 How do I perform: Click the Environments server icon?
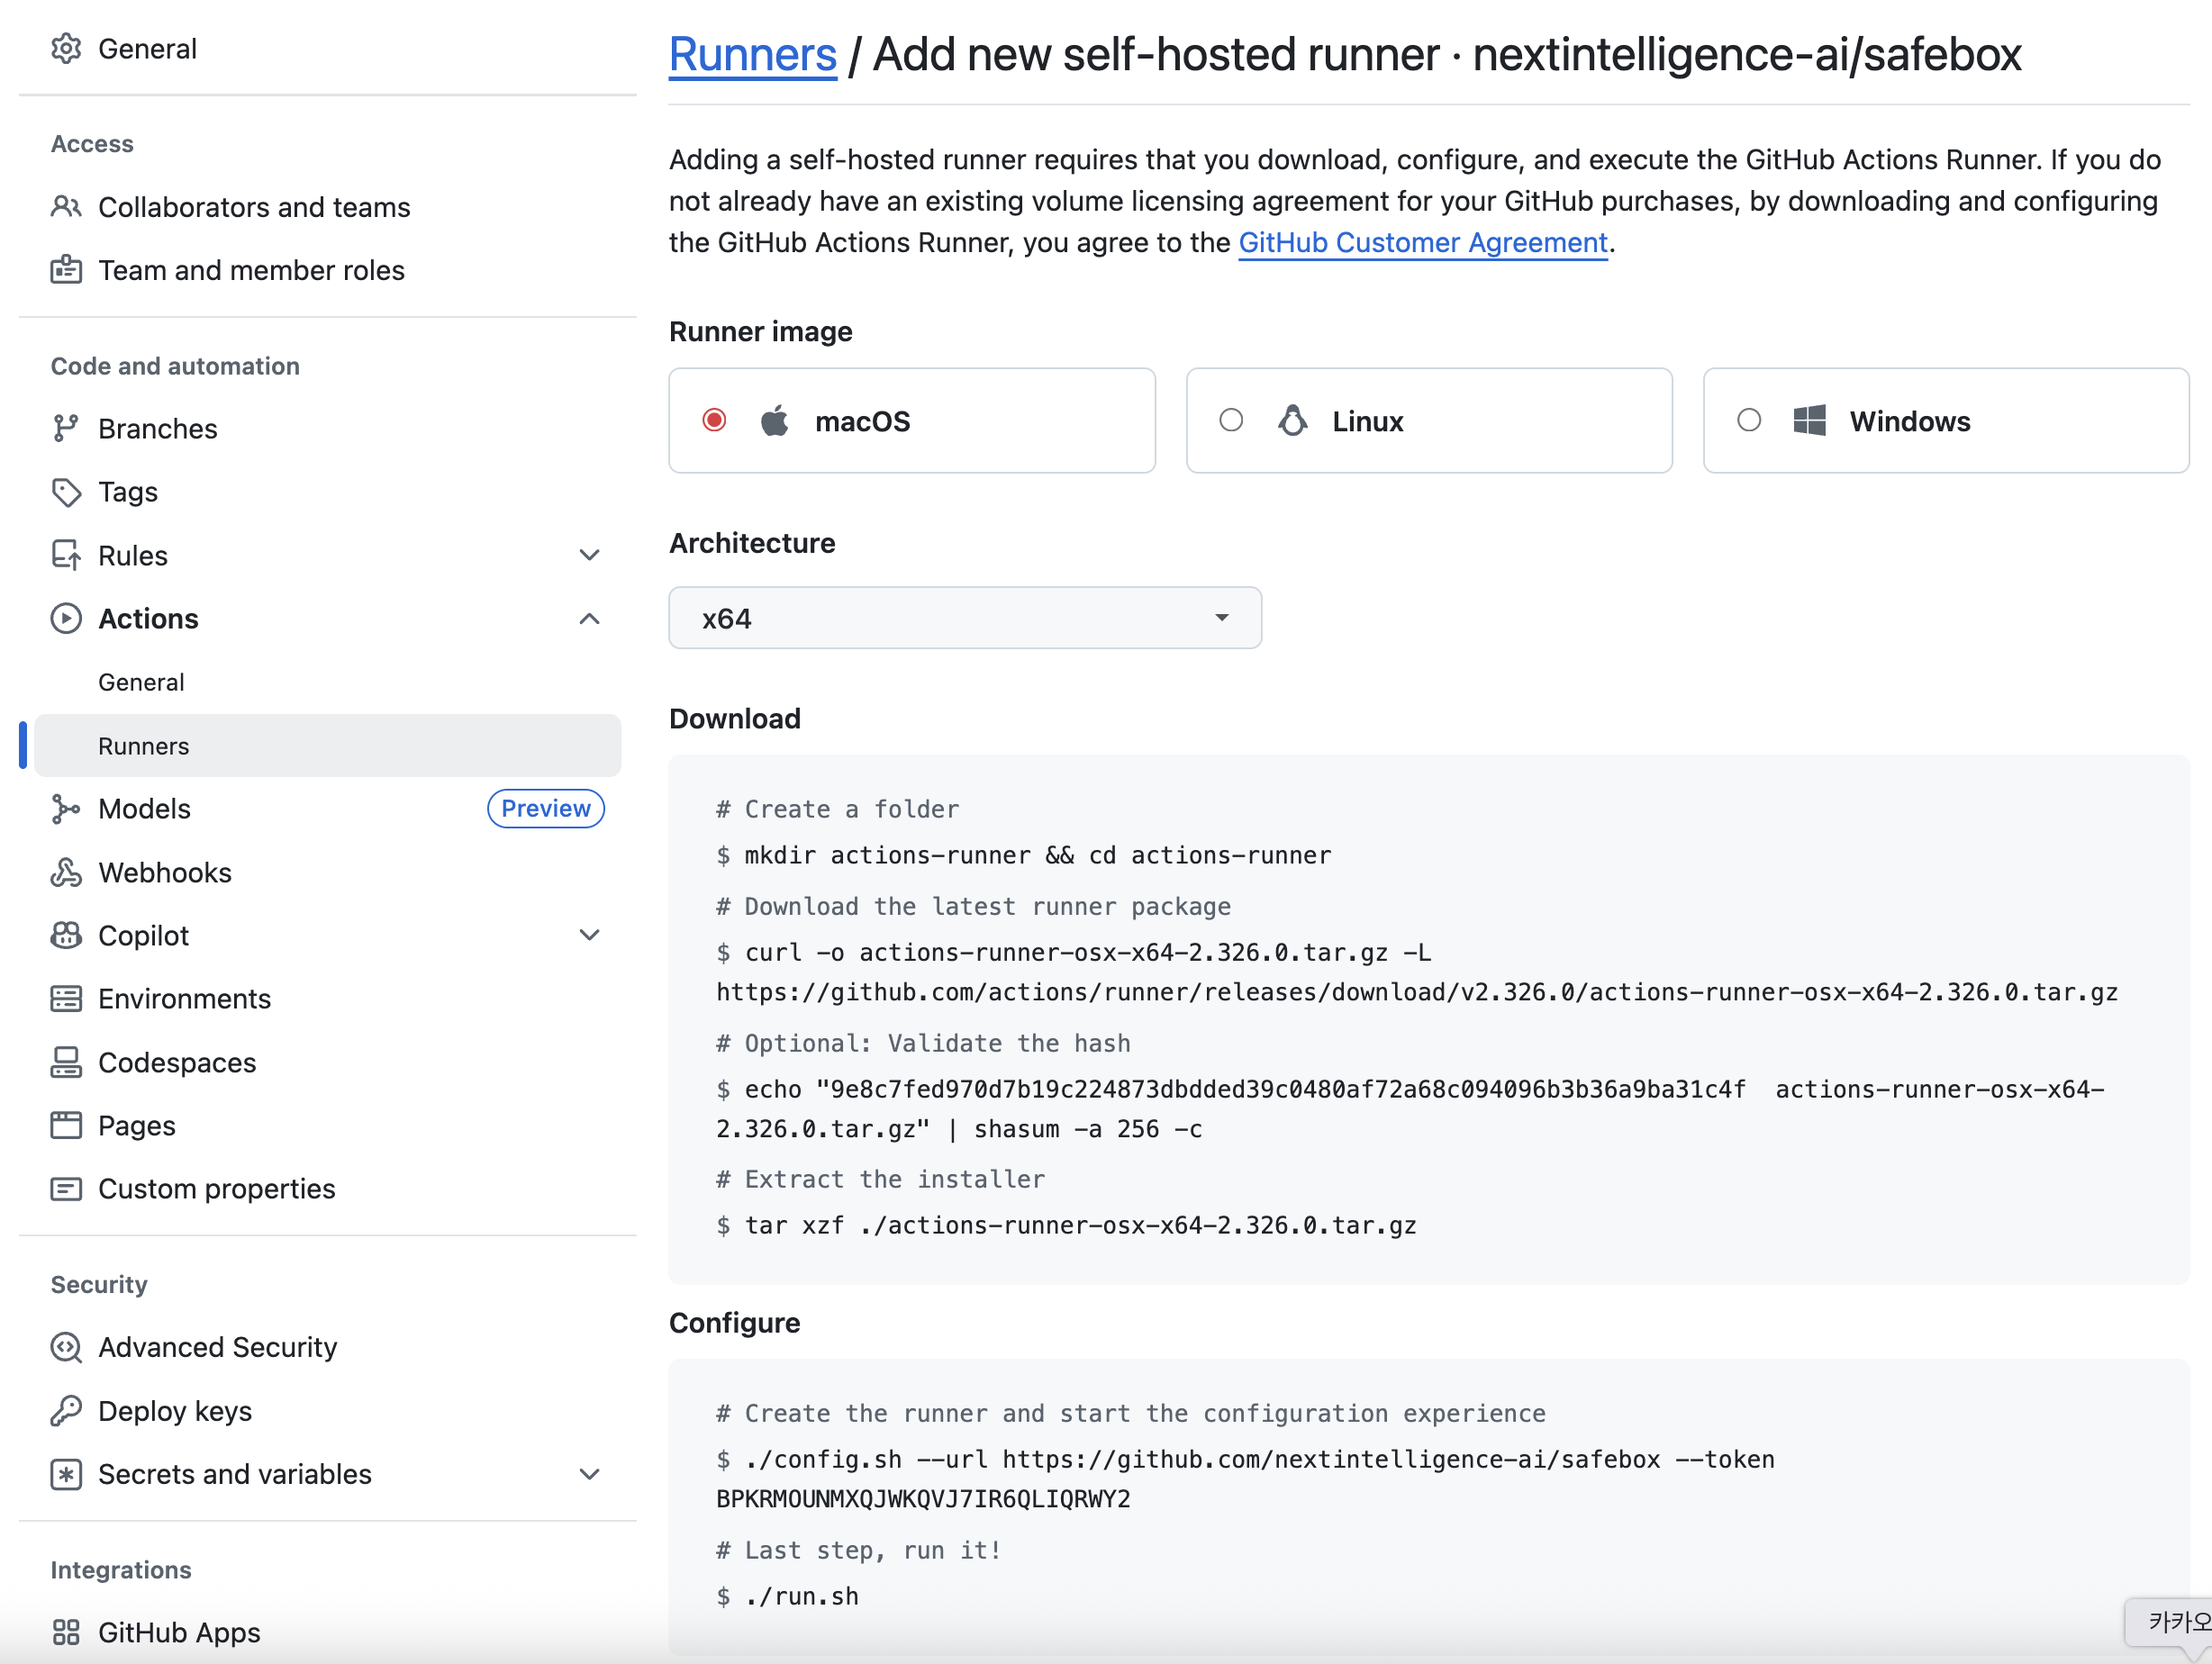(66, 998)
